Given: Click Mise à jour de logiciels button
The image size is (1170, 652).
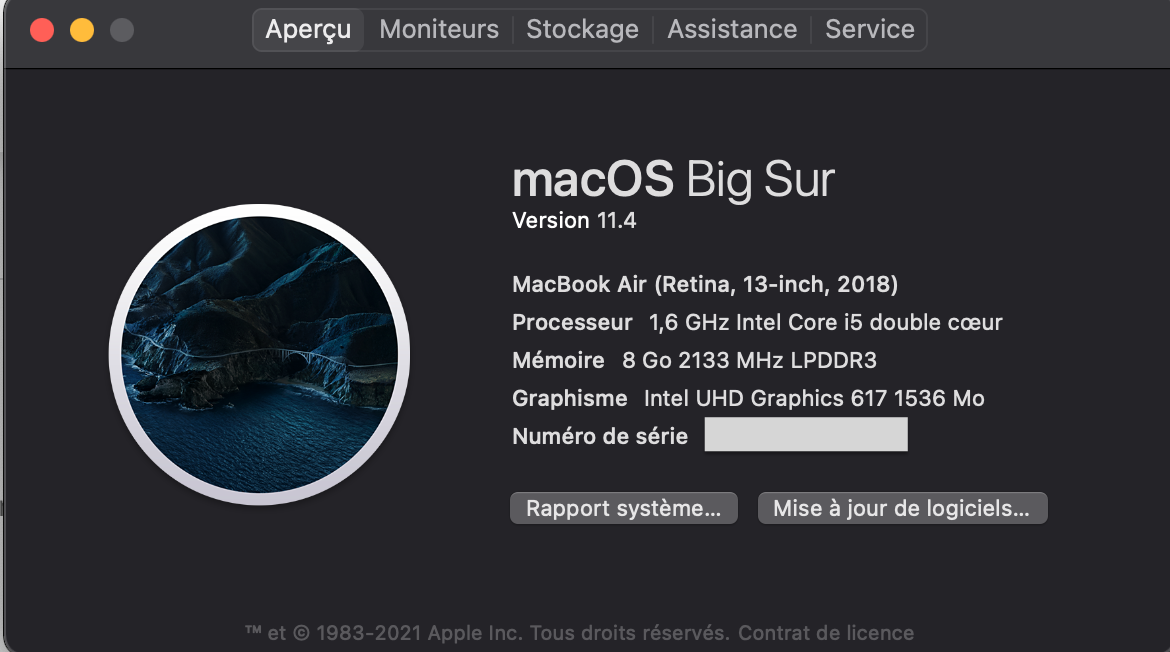Looking at the screenshot, I should click(x=901, y=508).
